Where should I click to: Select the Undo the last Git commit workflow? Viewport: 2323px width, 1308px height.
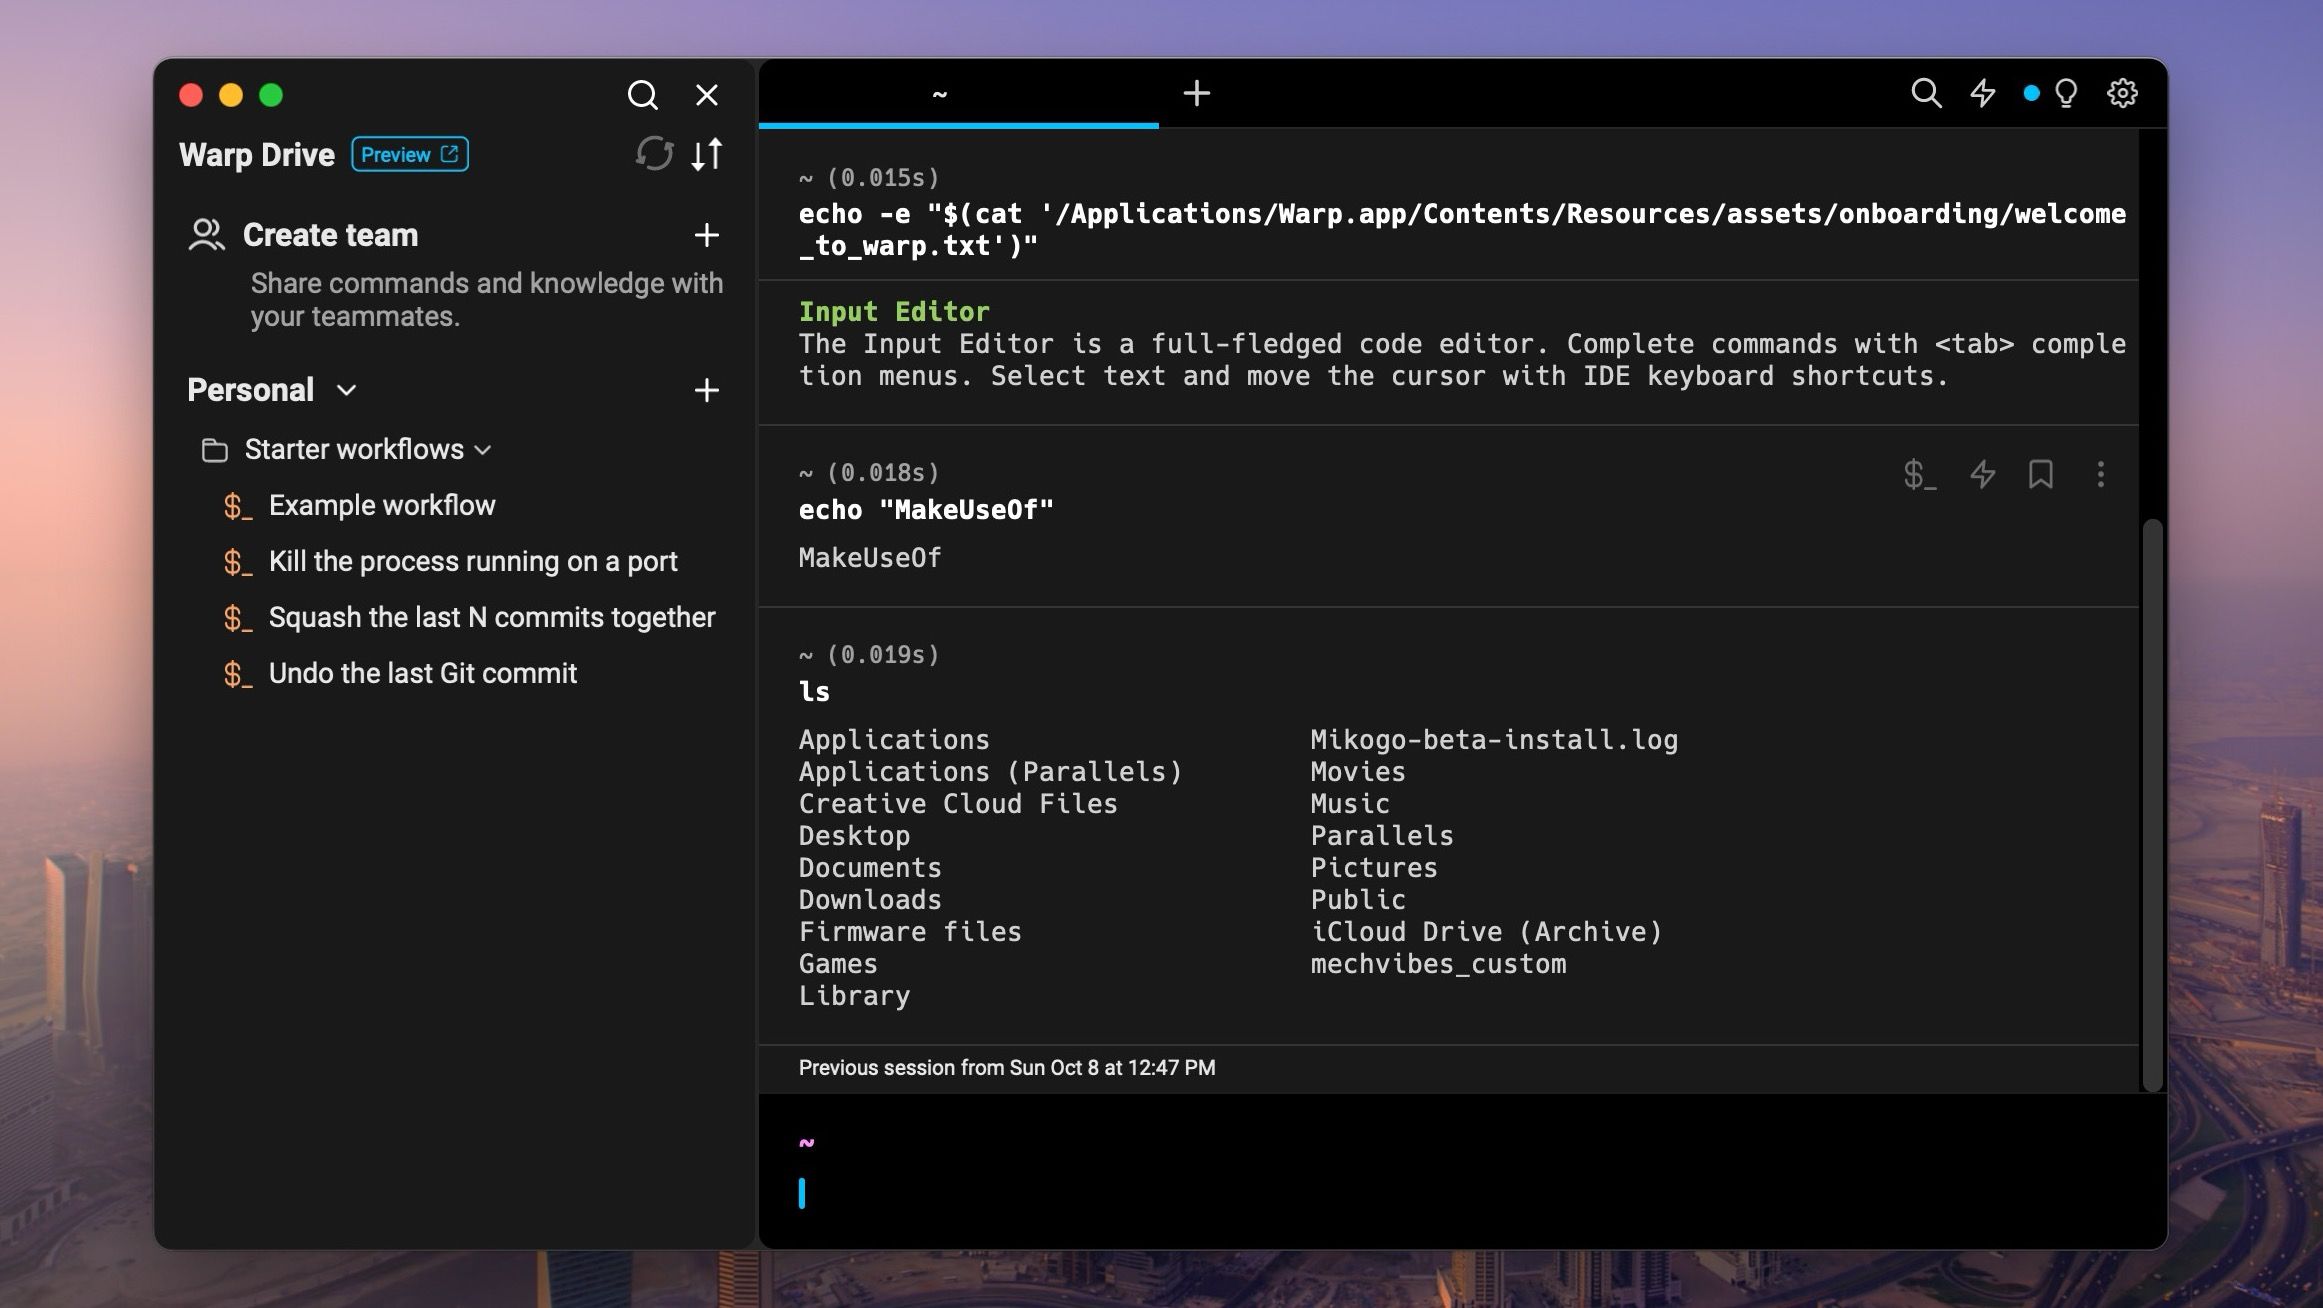423,672
